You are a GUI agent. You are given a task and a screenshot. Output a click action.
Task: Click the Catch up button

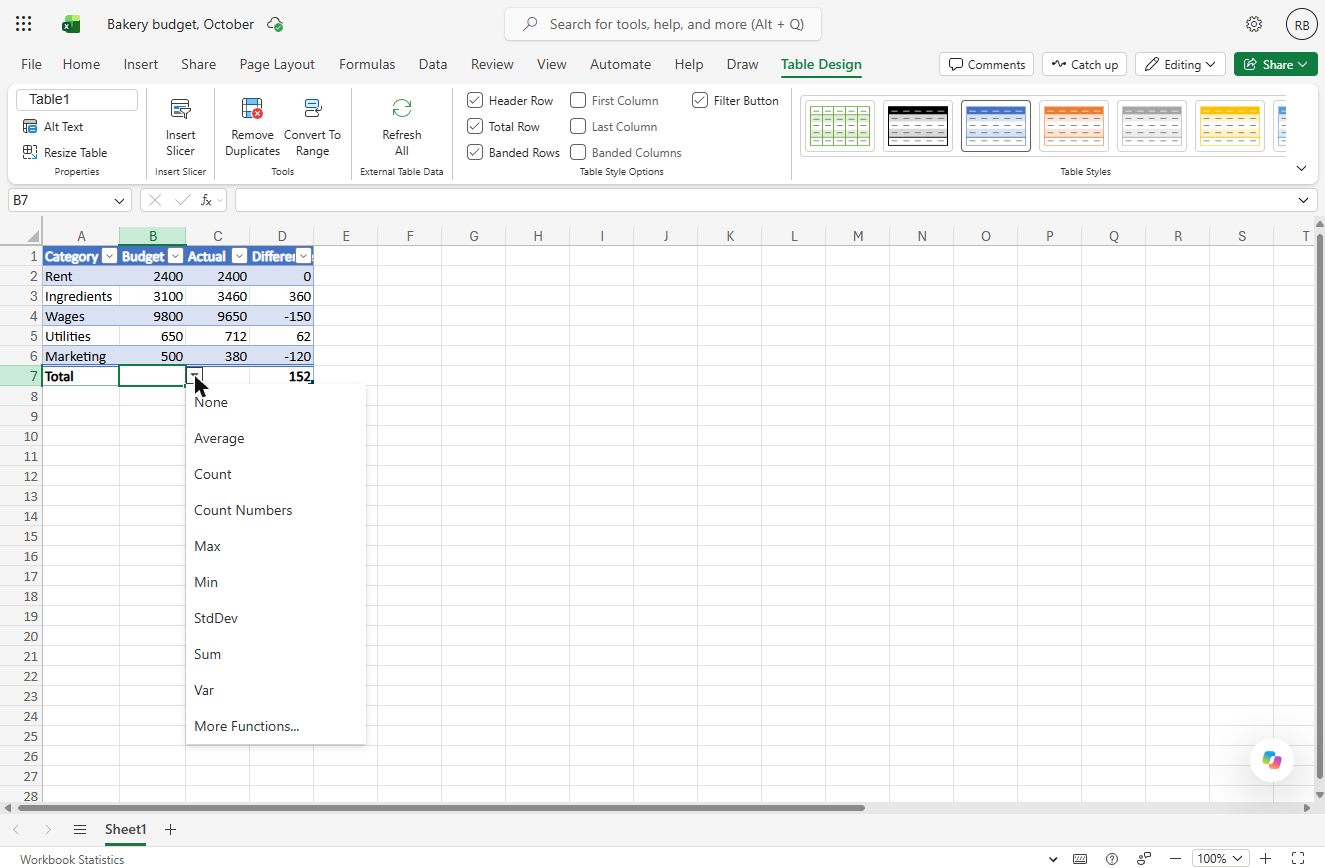click(x=1084, y=64)
